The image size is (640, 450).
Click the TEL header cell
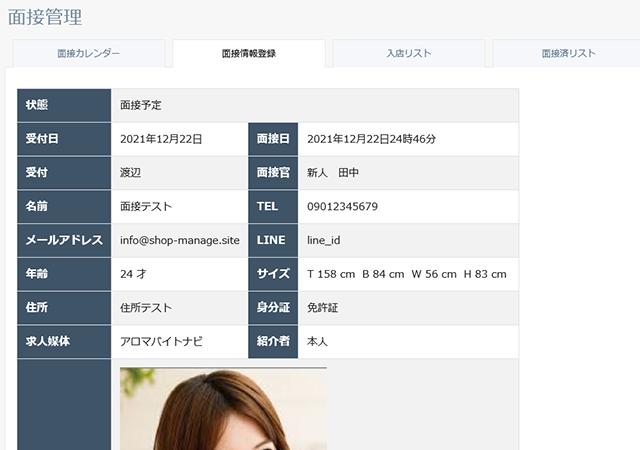tap(273, 207)
